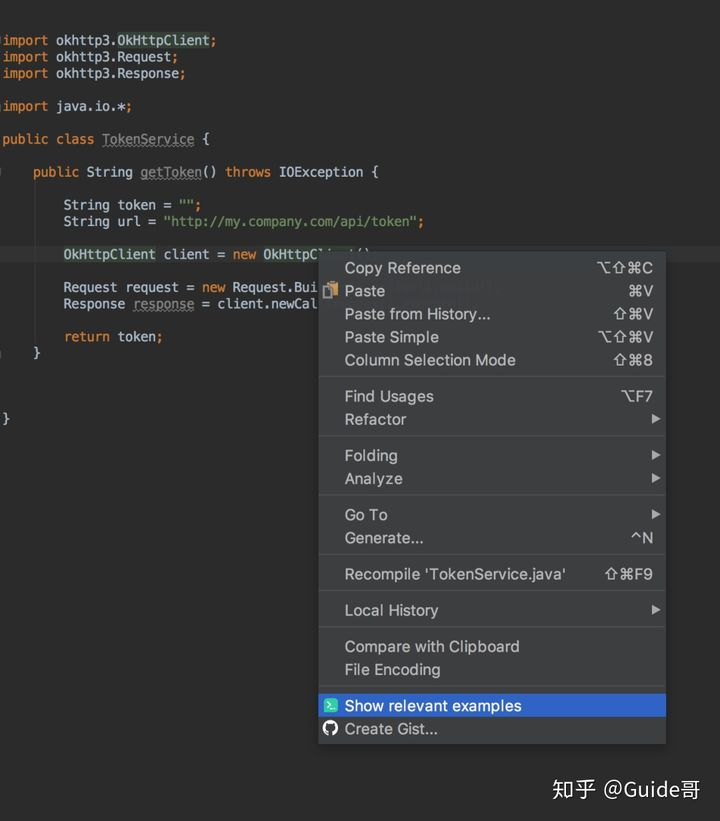Click the Paste clipboard icon
This screenshot has width=720, height=821.
(x=331, y=291)
